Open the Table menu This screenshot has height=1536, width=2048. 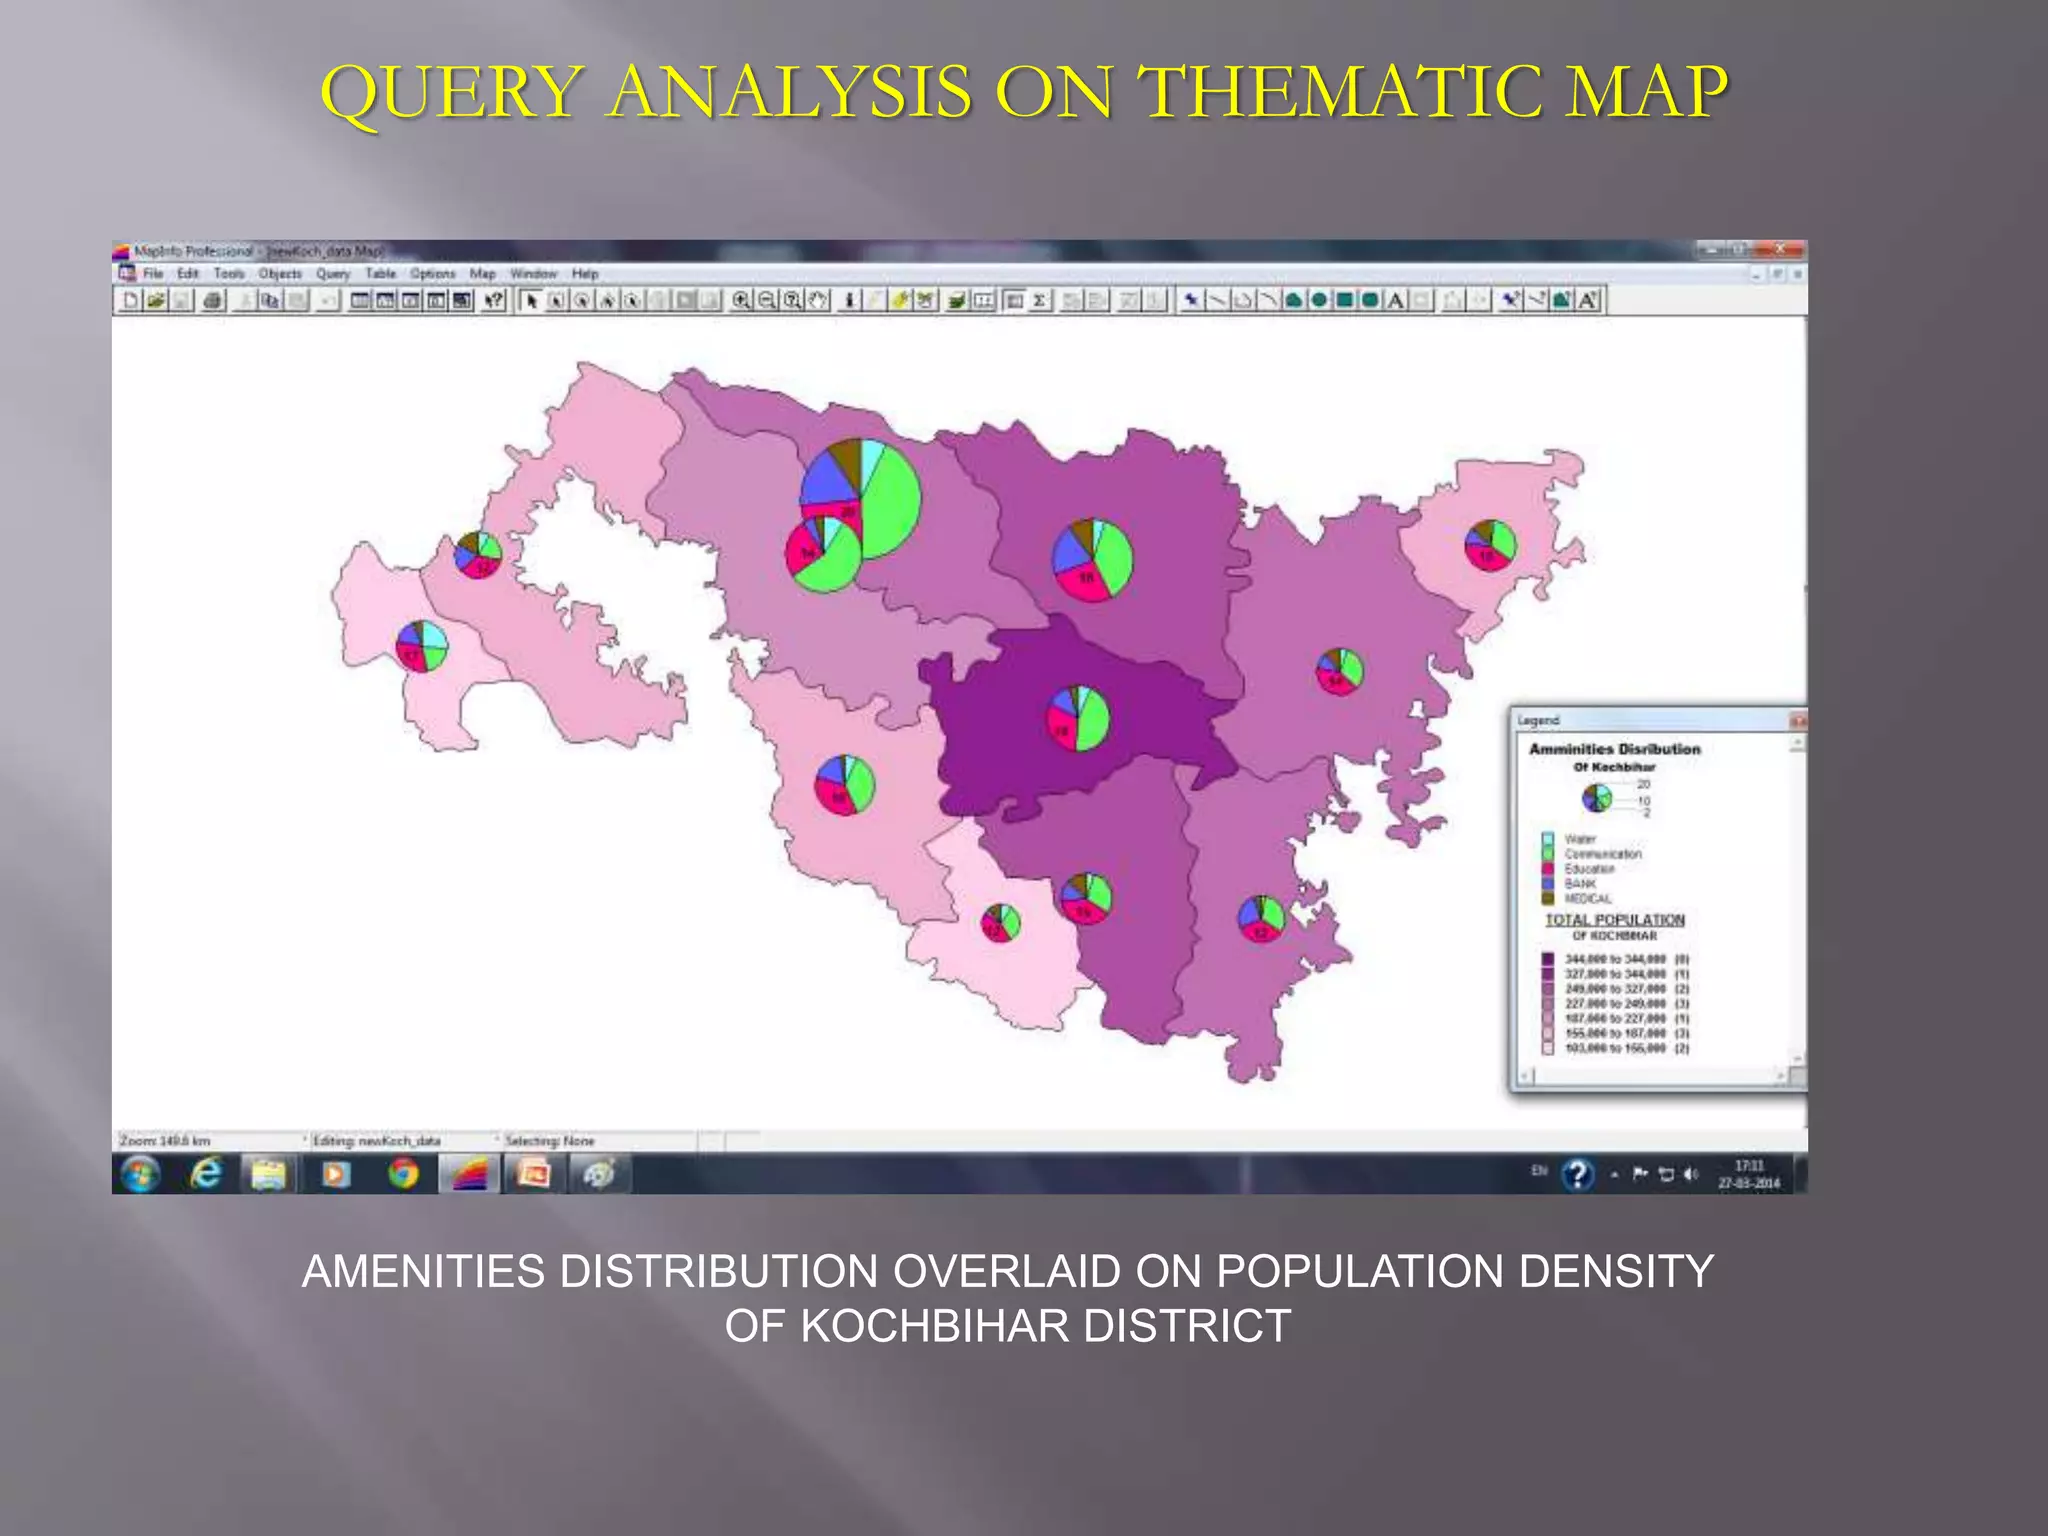[381, 273]
